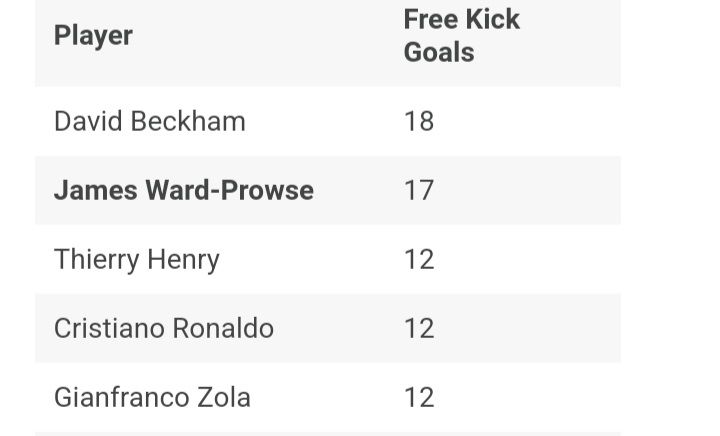Image resolution: width=720 pixels, height=436 pixels.
Task: Select the Thierry Henry name cell
Action: click(136, 259)
